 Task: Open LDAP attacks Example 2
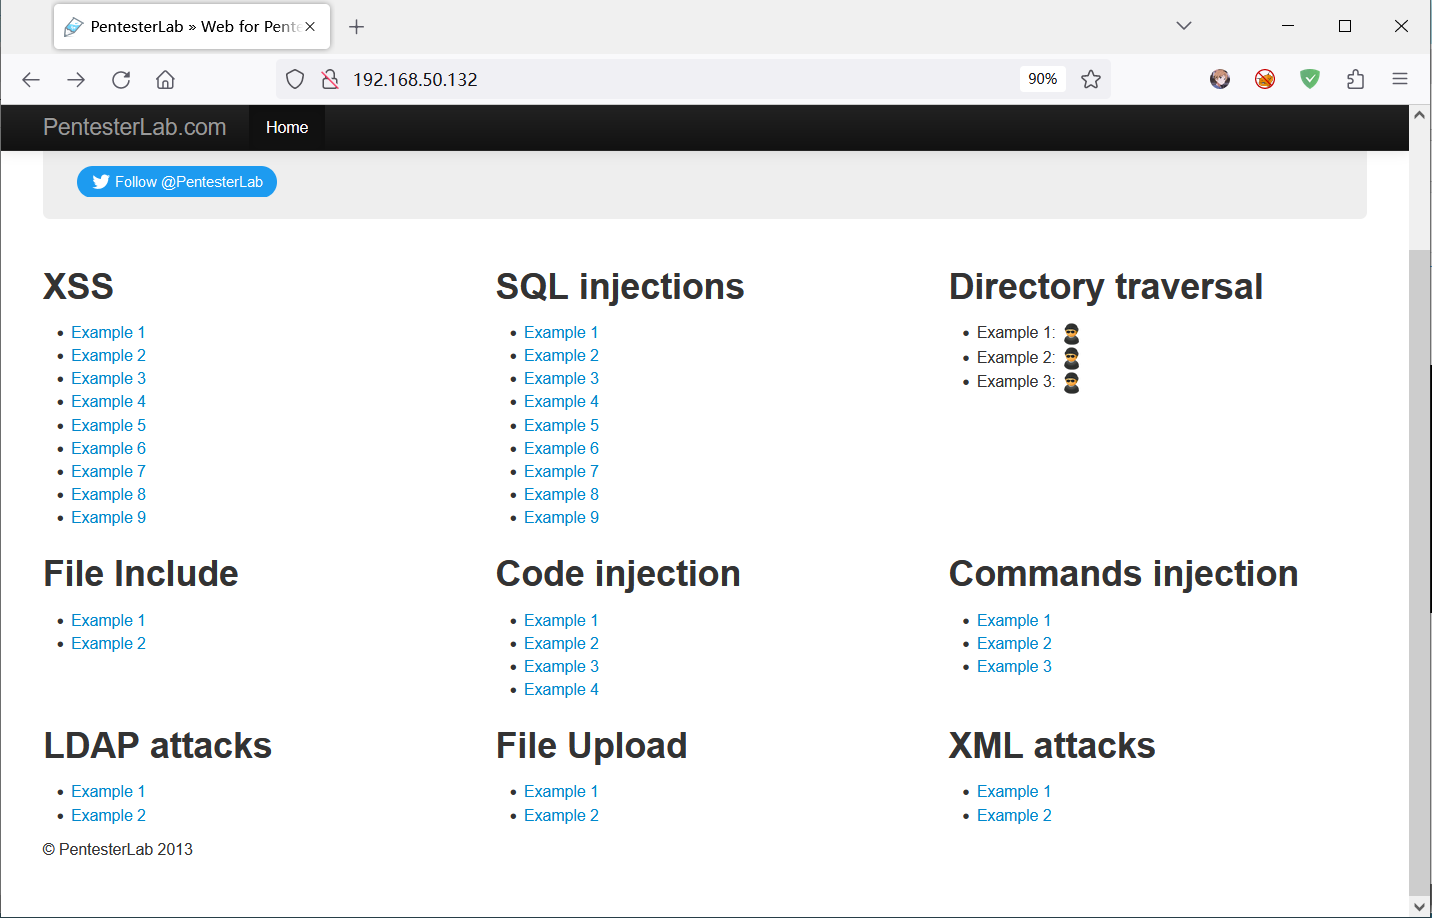coord(108,815)
